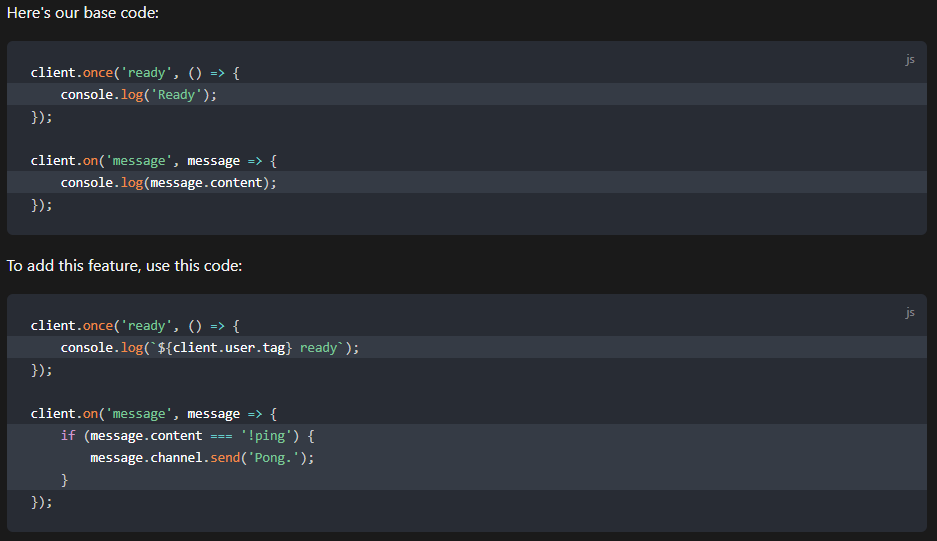Click the }); line after the client.user.tag log
Viewport: 937px width, 541px height.
tap(42, 369)
